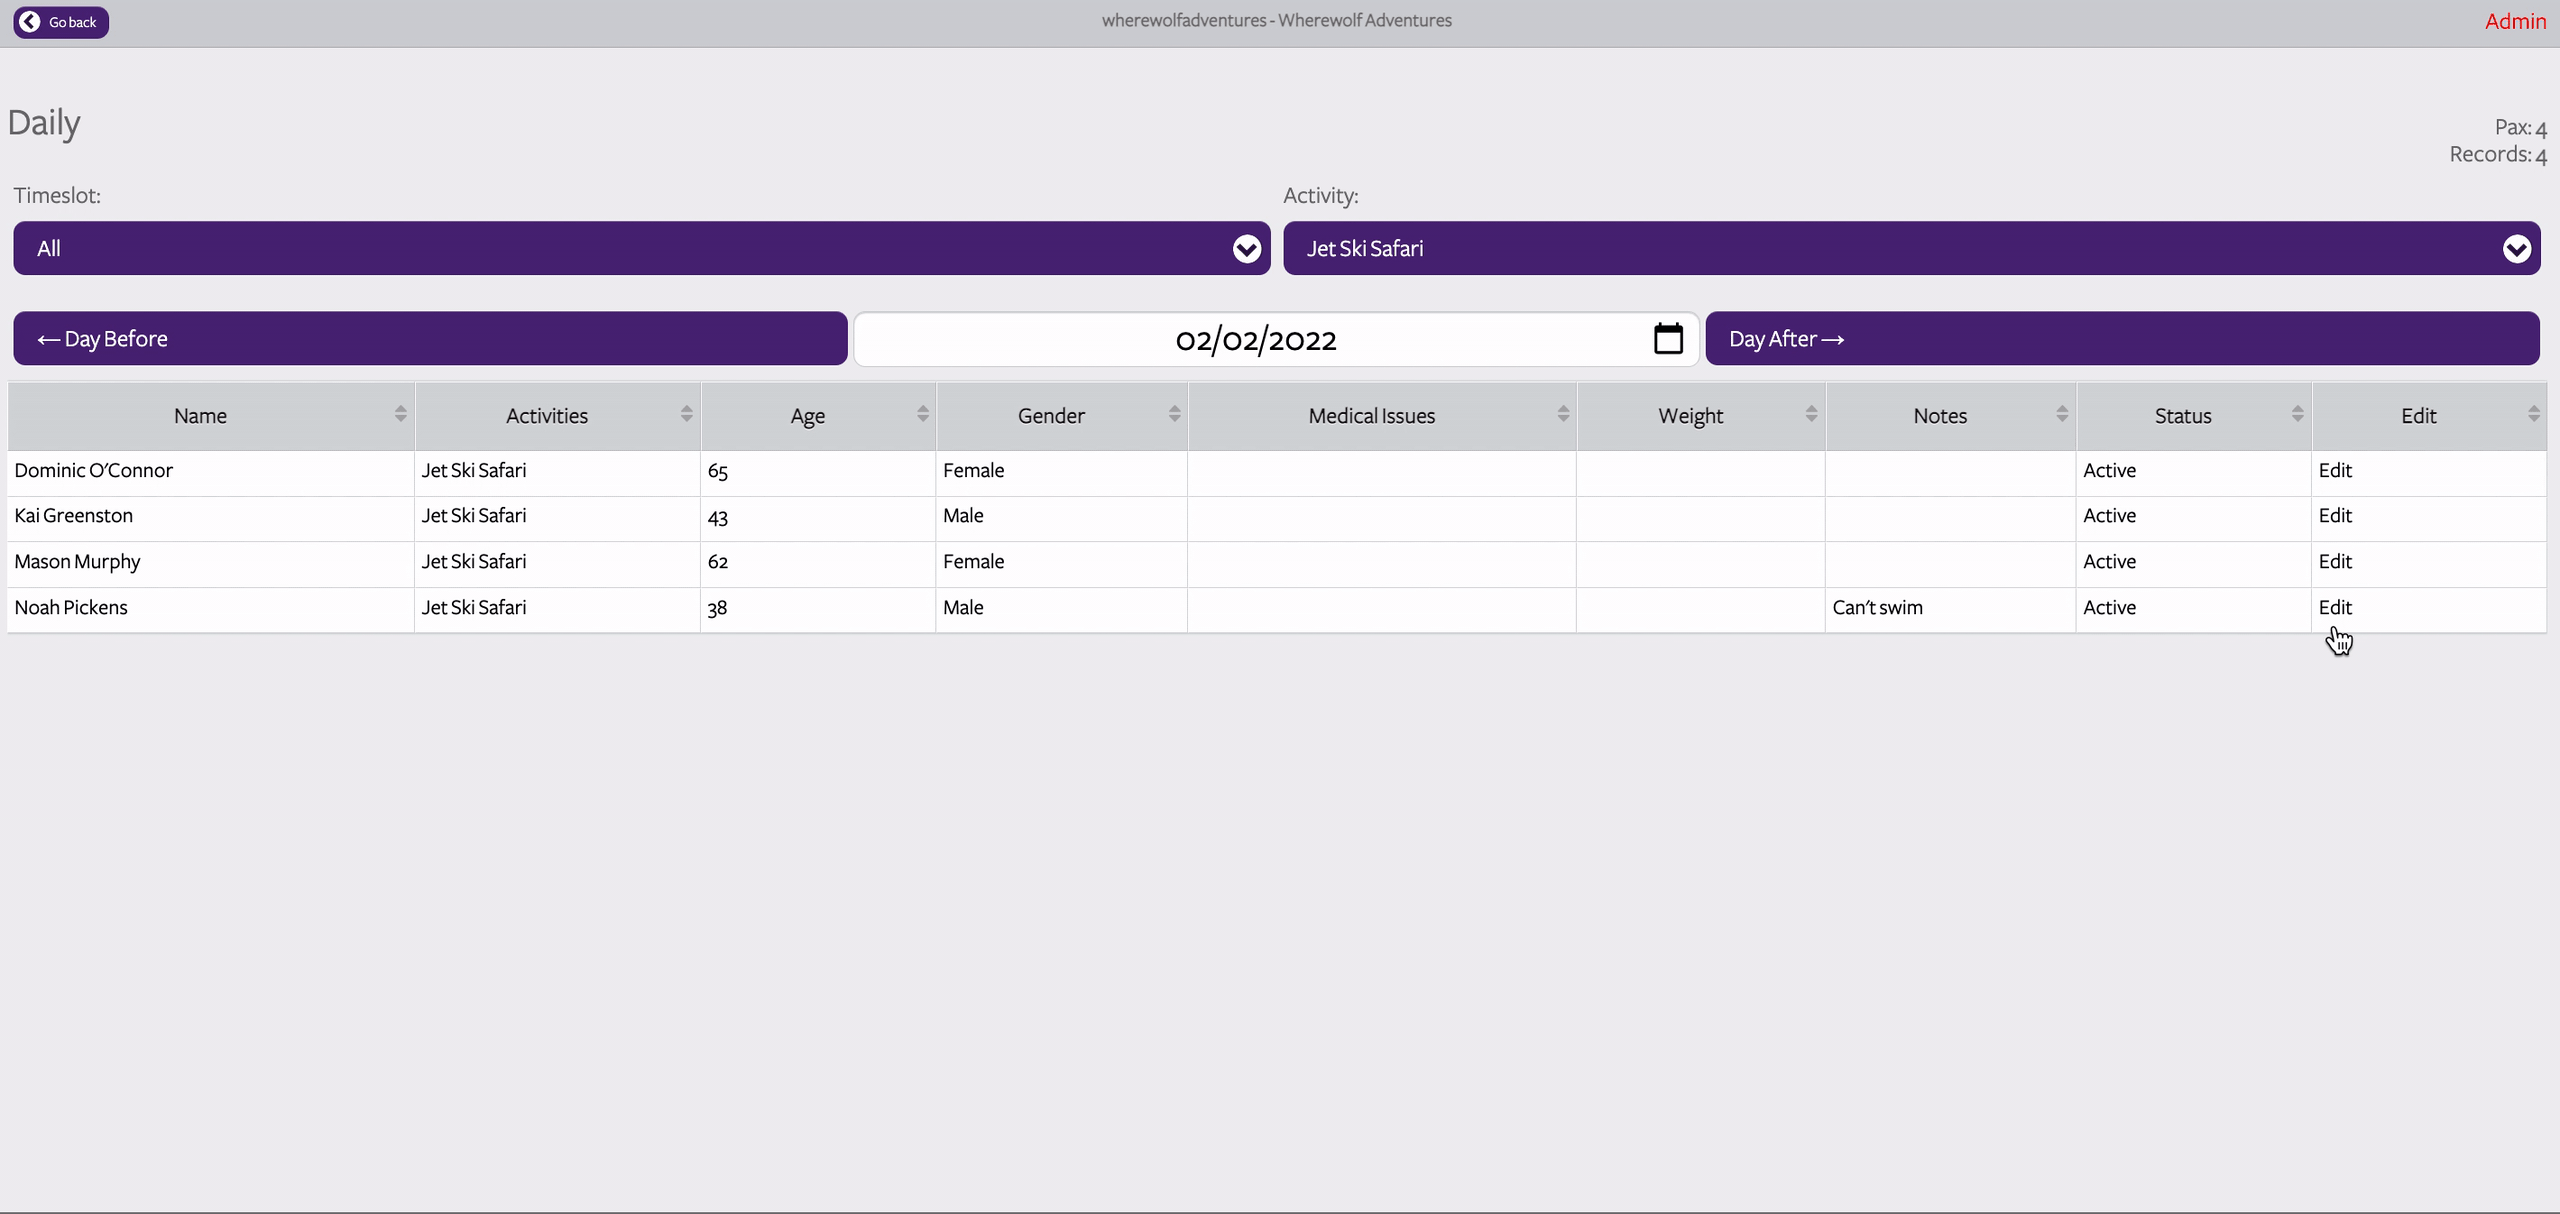
Task: Go to the Day After
Action: tap(2122, 339)
